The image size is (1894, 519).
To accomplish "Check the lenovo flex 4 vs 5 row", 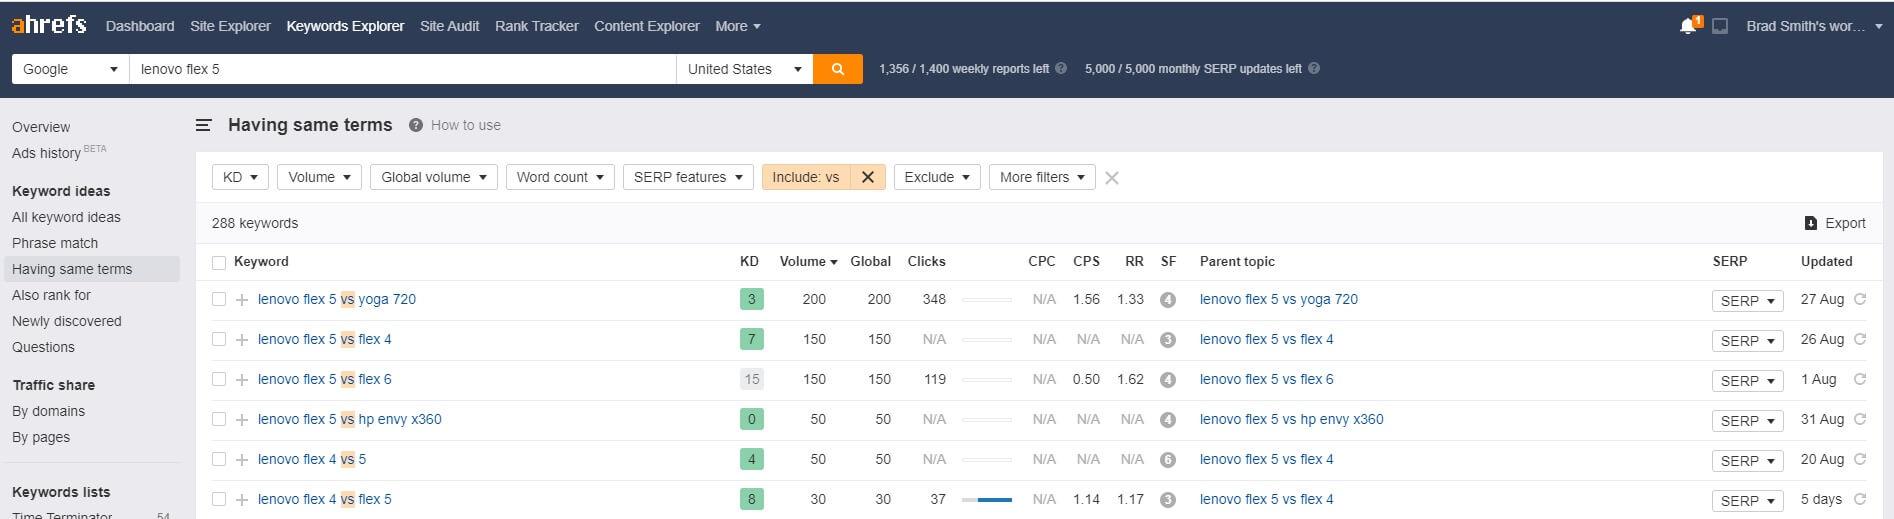I will click(x=219, y=459).
